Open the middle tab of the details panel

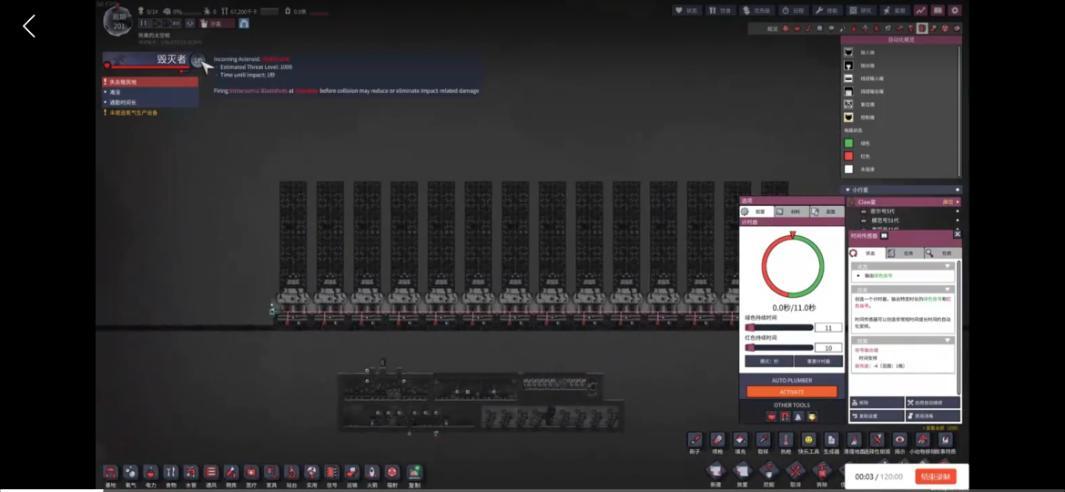[905, 253]
